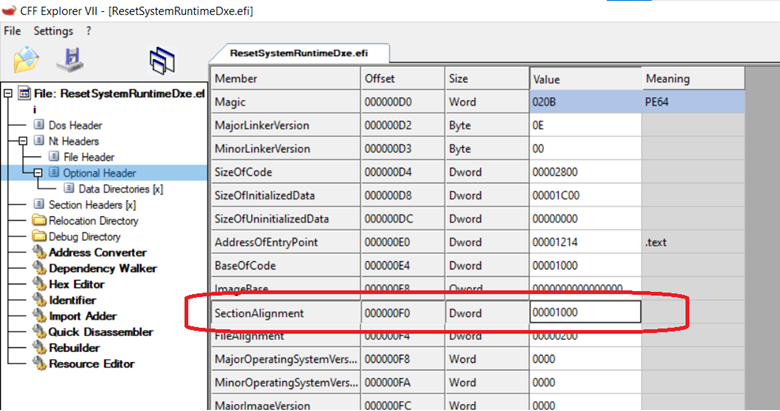Open the Address Converter tool
Image resolution: width=780 pixels, height=411 pixels.
pyautogui.click(x=97, y=252)
